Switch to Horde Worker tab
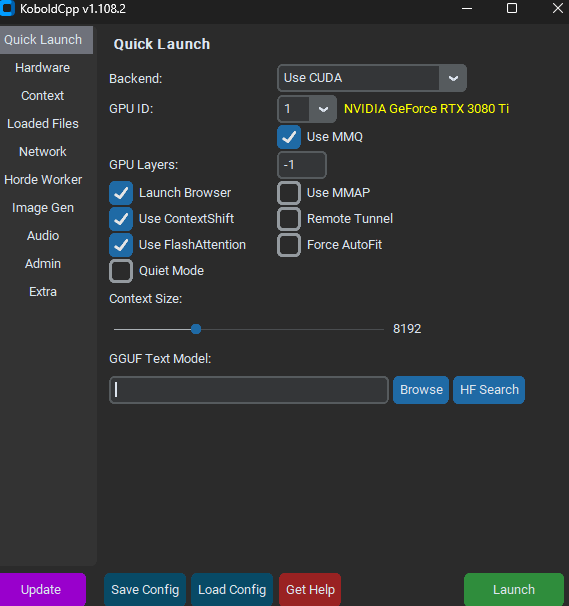The width and height of the screenshot is (569, 606). [43, 180]
